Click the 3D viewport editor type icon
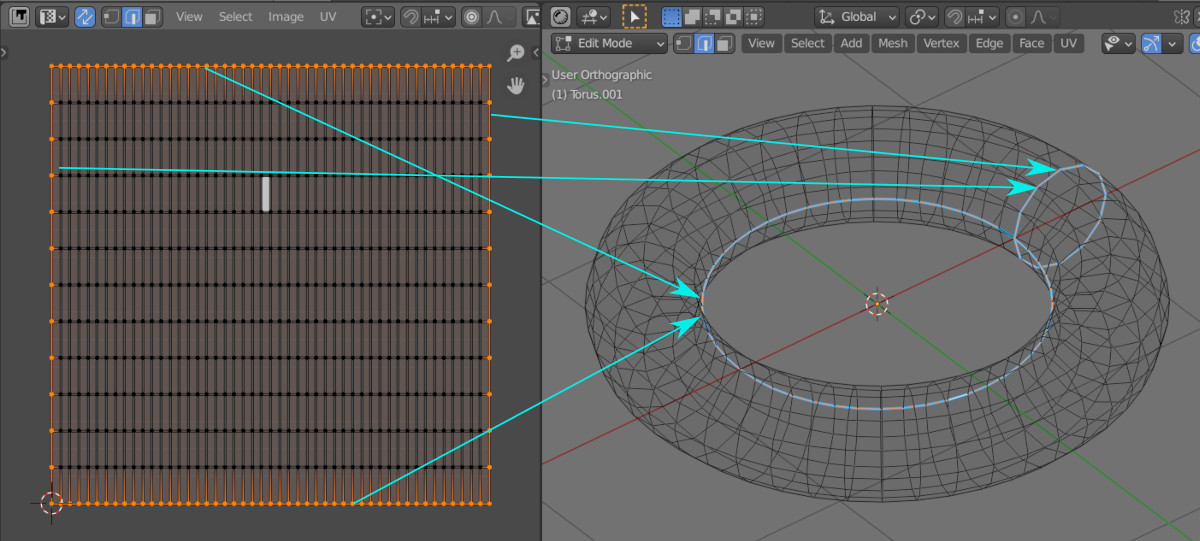This screenshot has height=541, width=1200. (560, 17)
